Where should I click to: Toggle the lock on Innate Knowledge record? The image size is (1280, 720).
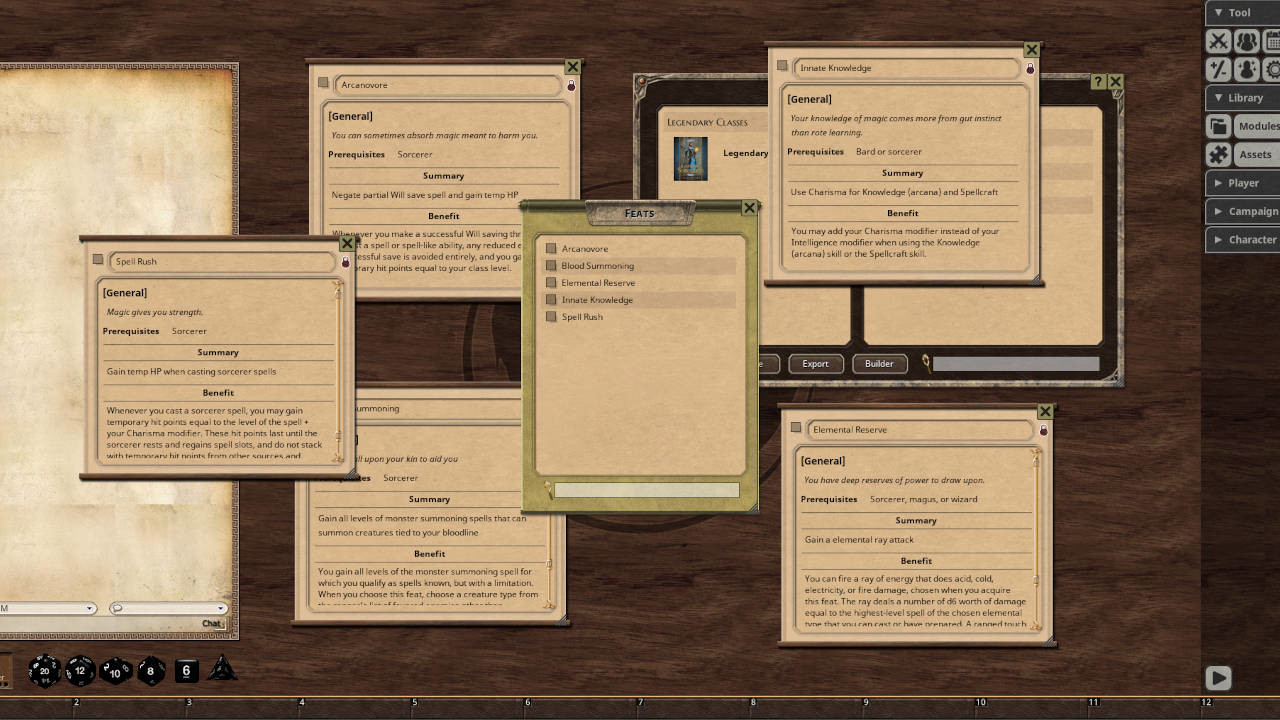(x=1030, y=69)
